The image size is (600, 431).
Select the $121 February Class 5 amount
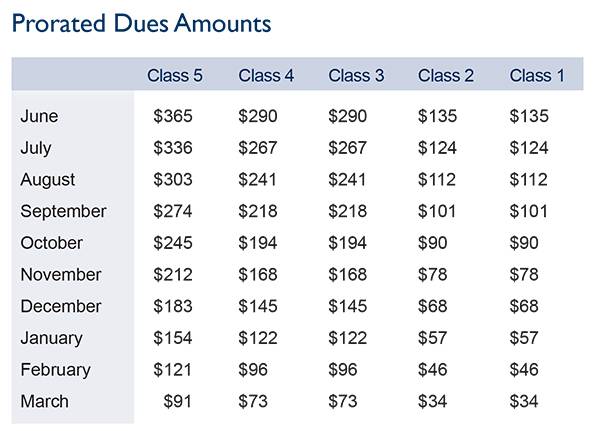pos(172,370)
